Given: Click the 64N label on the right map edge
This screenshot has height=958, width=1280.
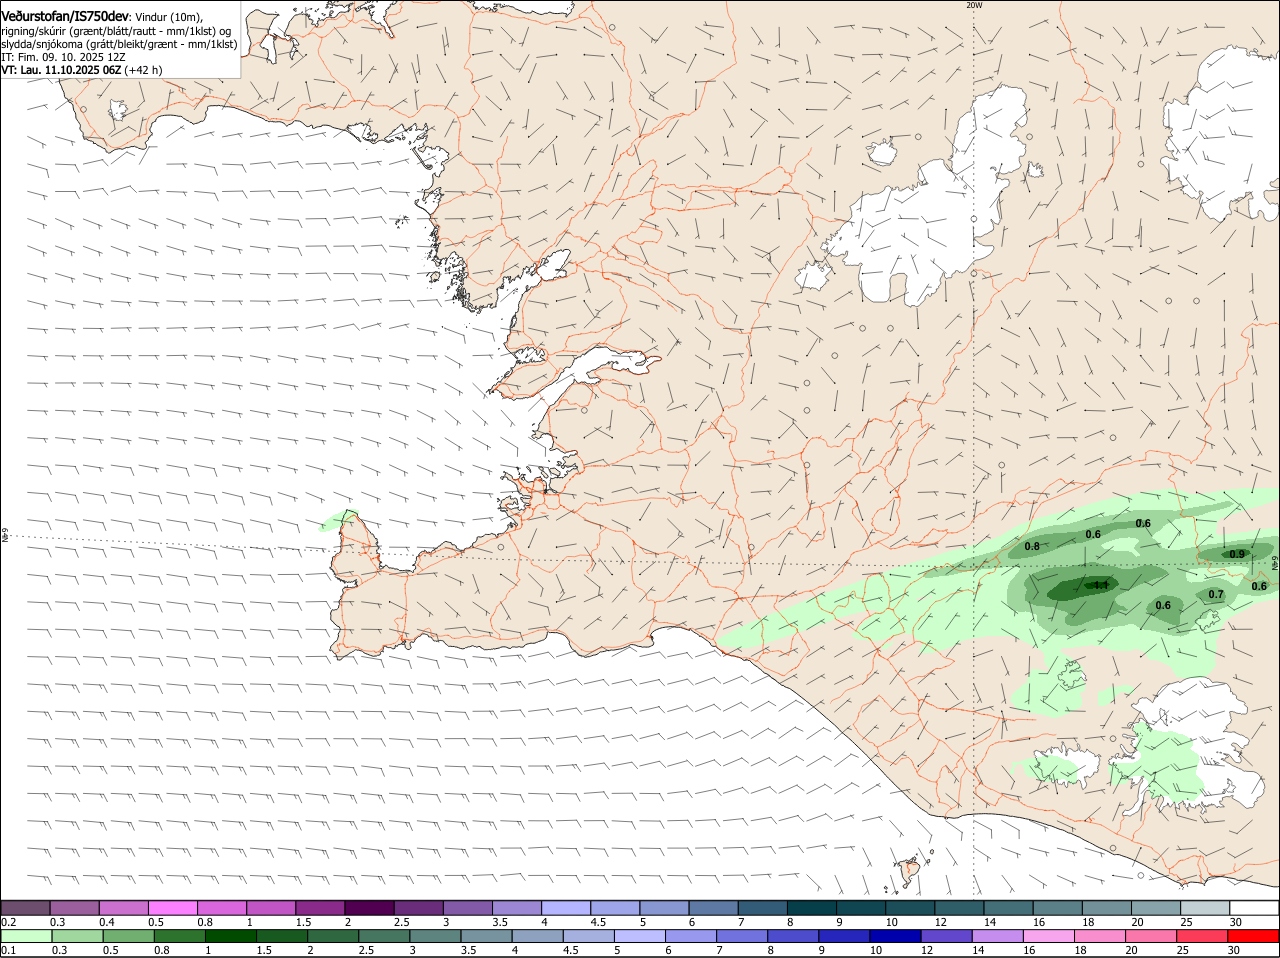Looking at the screenshot, I should [1275, 563].
